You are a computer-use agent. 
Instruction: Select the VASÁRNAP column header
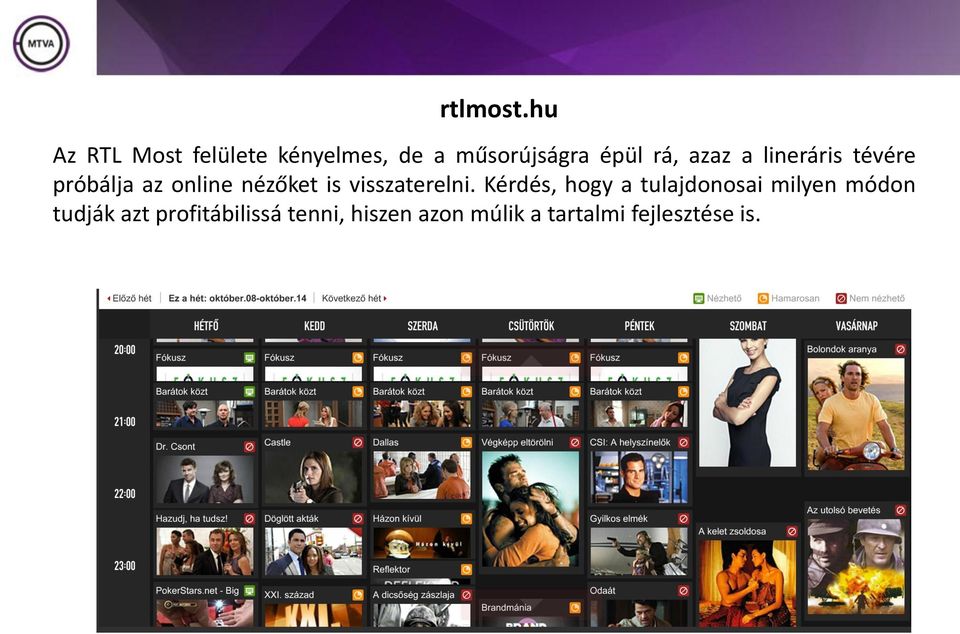856,326
